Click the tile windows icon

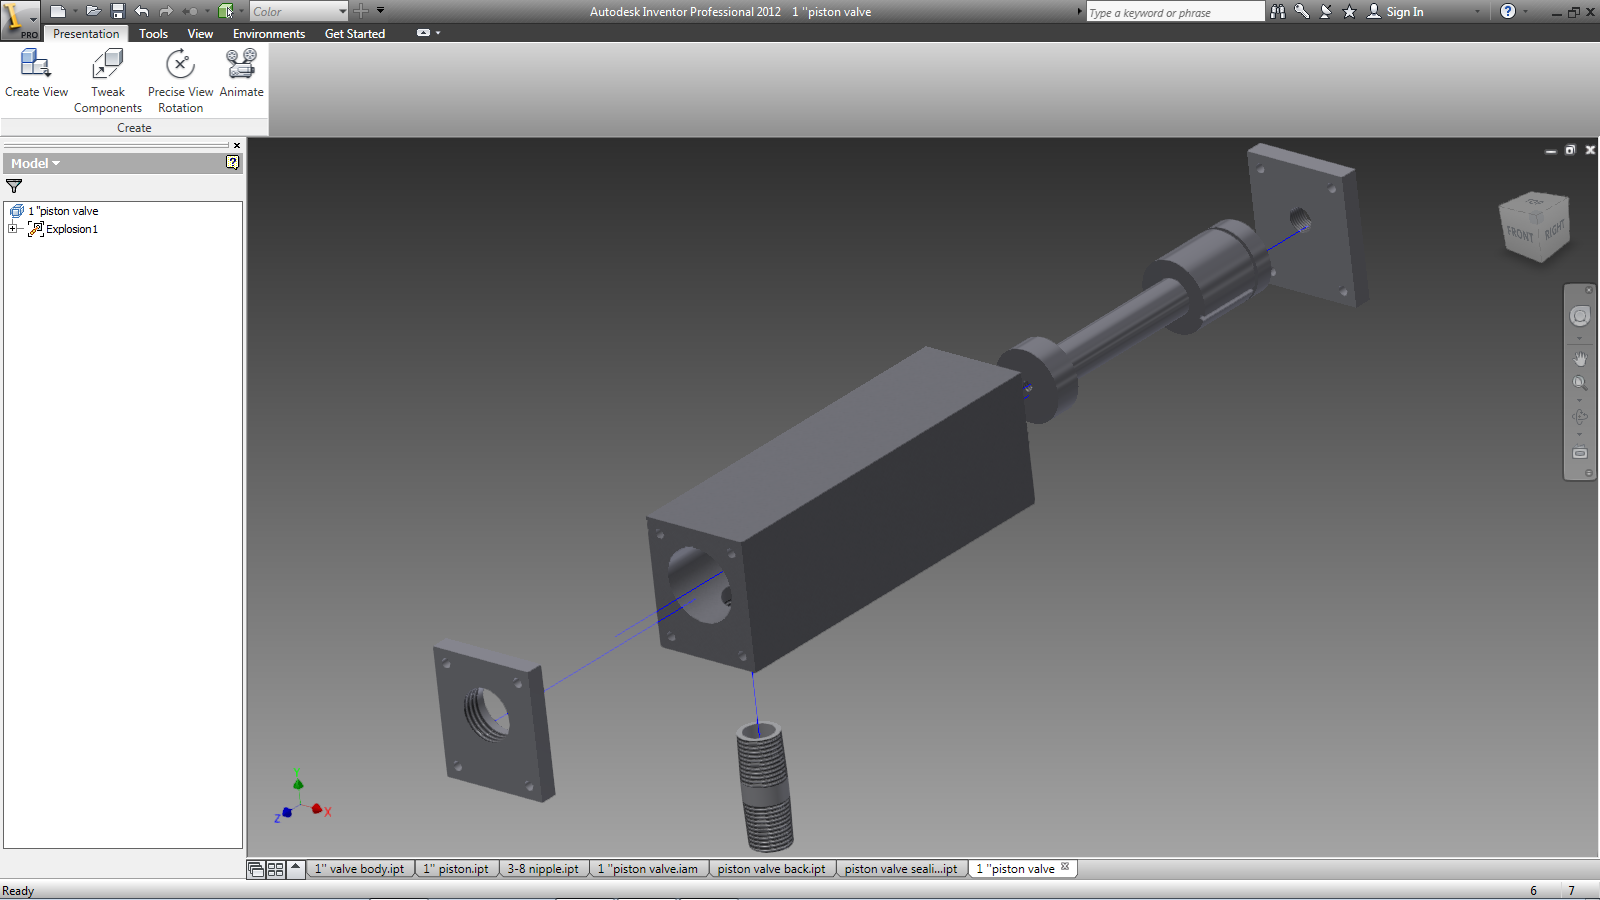pyautogui.click(x=275, y=869)
